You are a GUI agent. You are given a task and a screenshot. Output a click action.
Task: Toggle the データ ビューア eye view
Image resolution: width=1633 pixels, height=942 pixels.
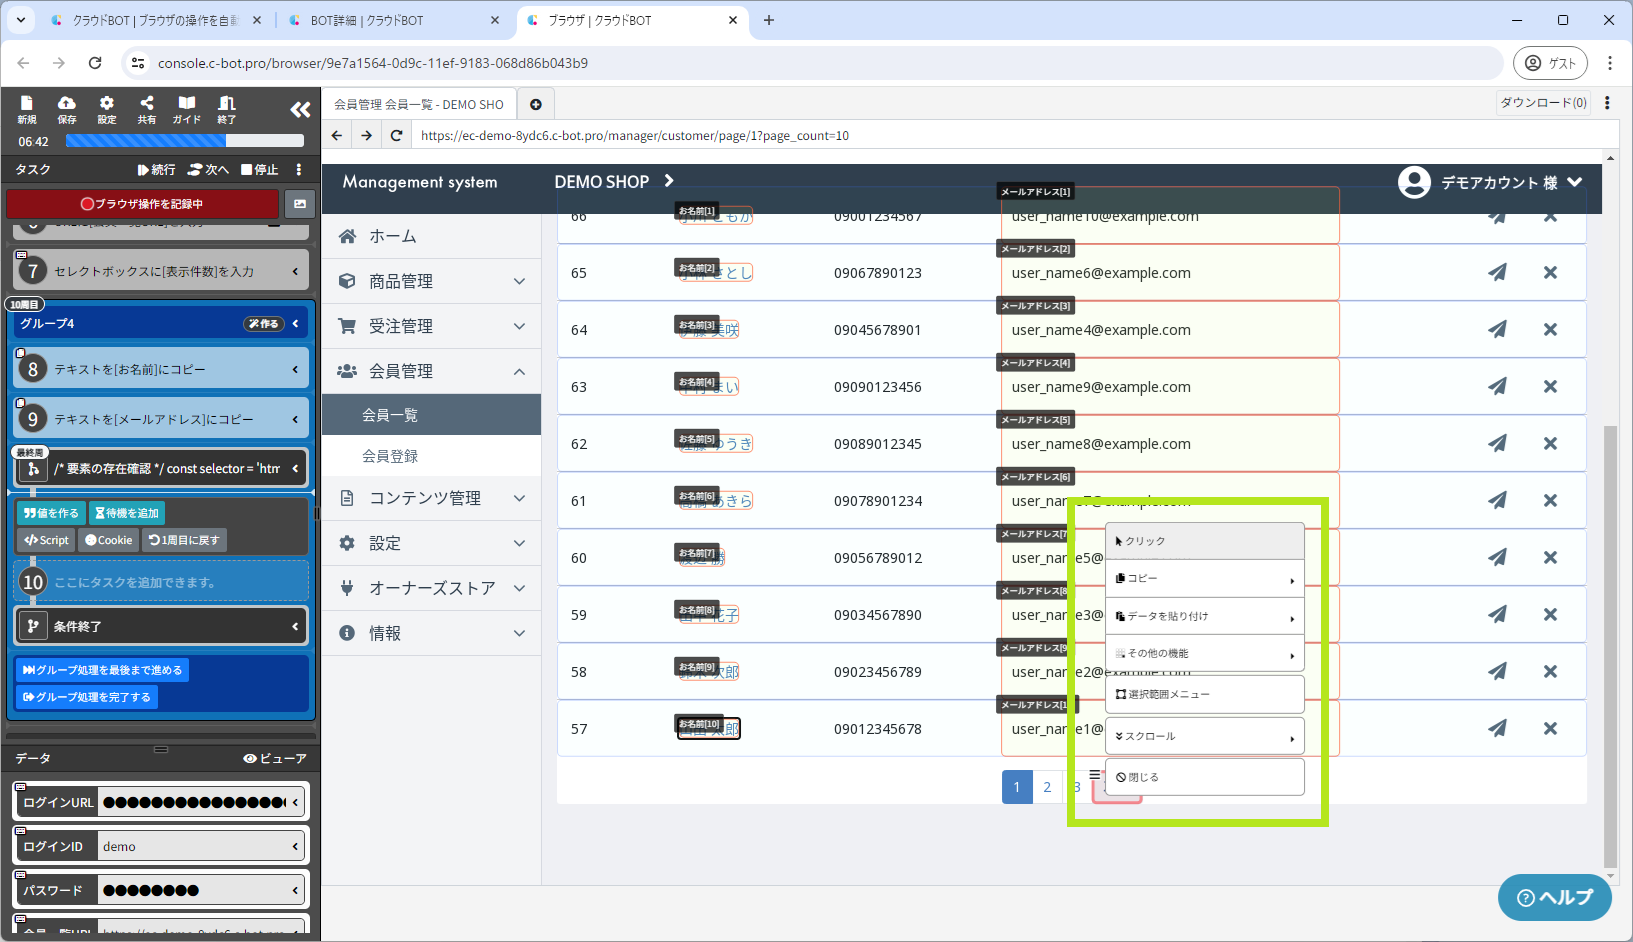coord(275,758)
